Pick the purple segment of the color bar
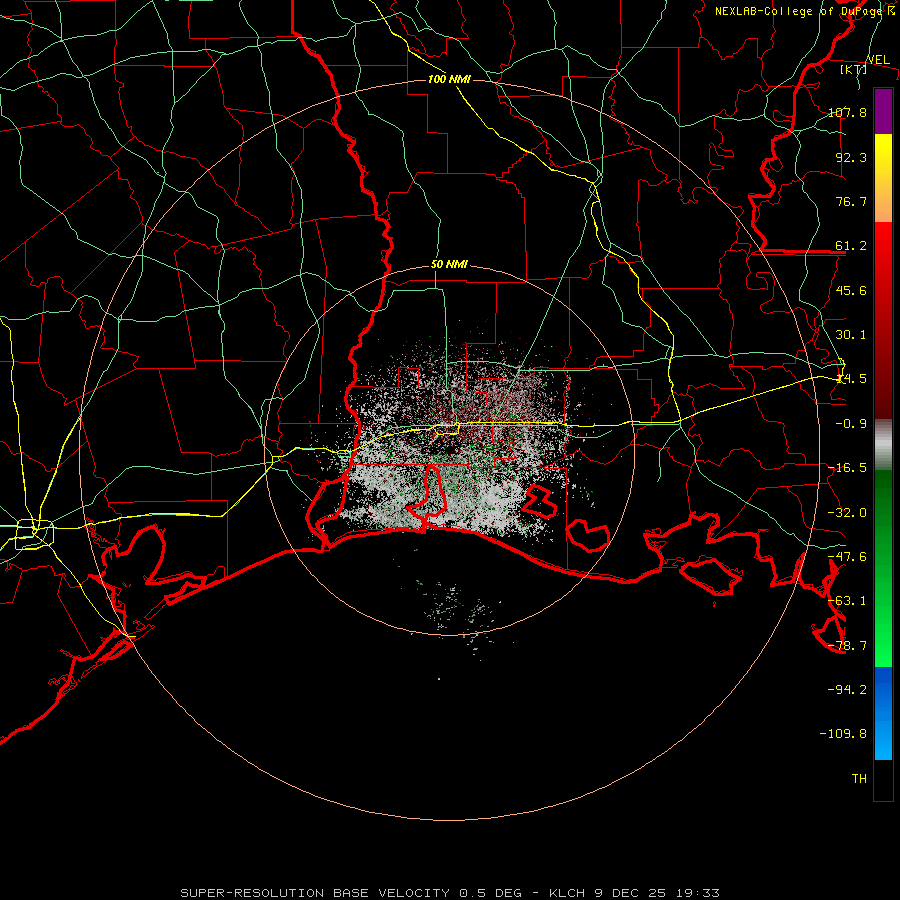Viewport: 900px width, 900px height. click(x=883, y=112)
